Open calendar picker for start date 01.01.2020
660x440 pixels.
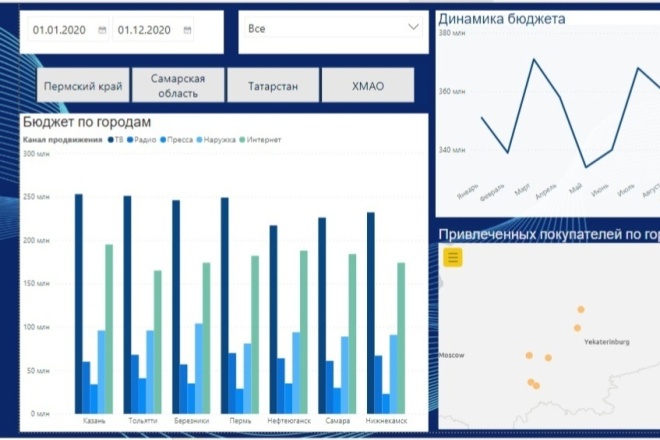(102, 30)
